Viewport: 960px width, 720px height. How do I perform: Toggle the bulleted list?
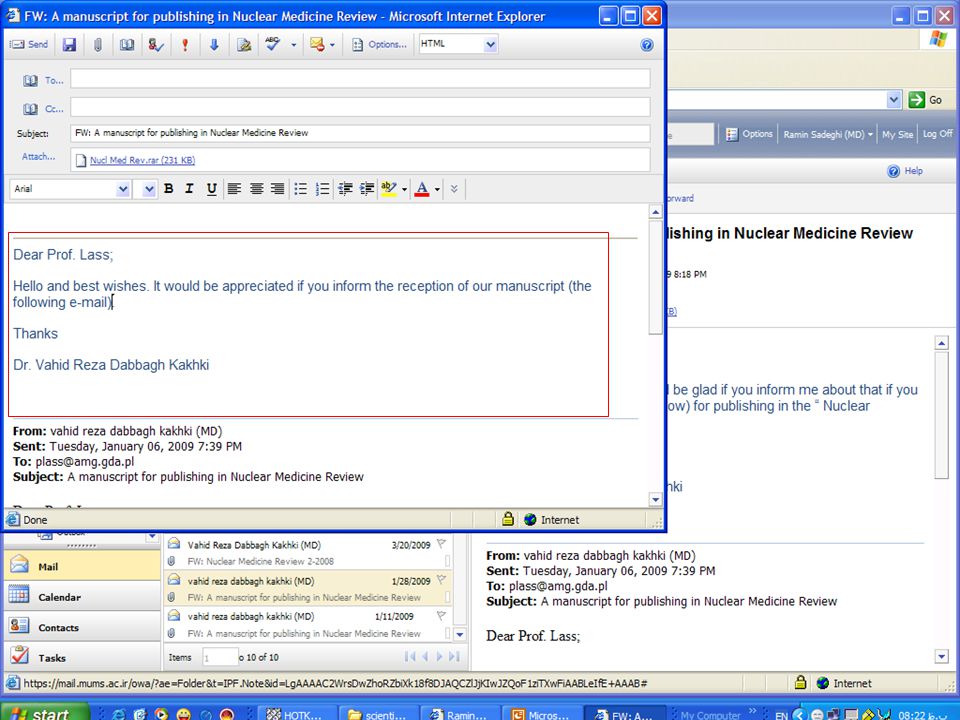tap(301, 189)
